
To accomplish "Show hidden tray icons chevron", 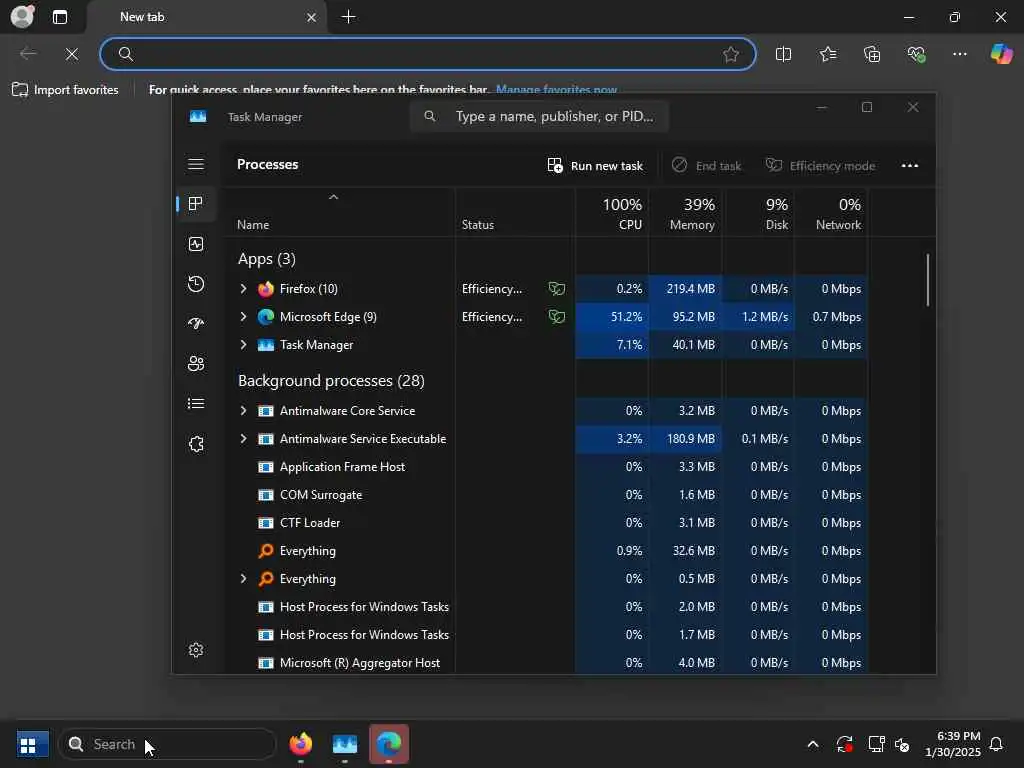I will click(813, 744).
